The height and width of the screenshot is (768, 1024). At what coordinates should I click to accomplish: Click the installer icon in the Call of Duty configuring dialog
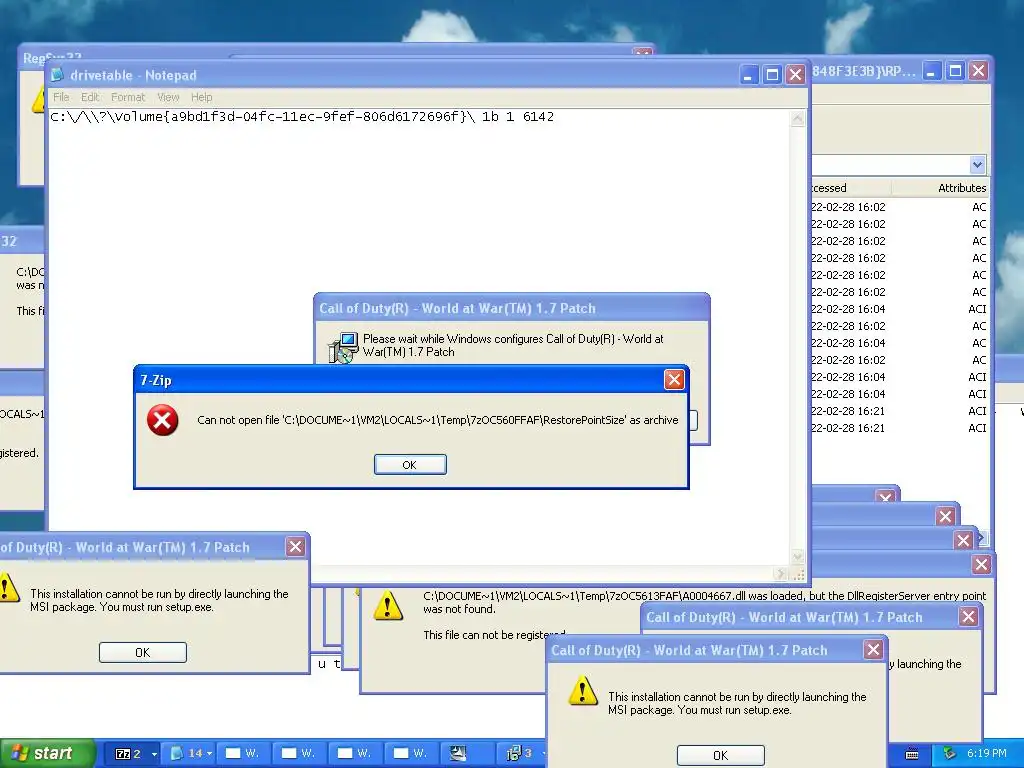click(343, 347)
